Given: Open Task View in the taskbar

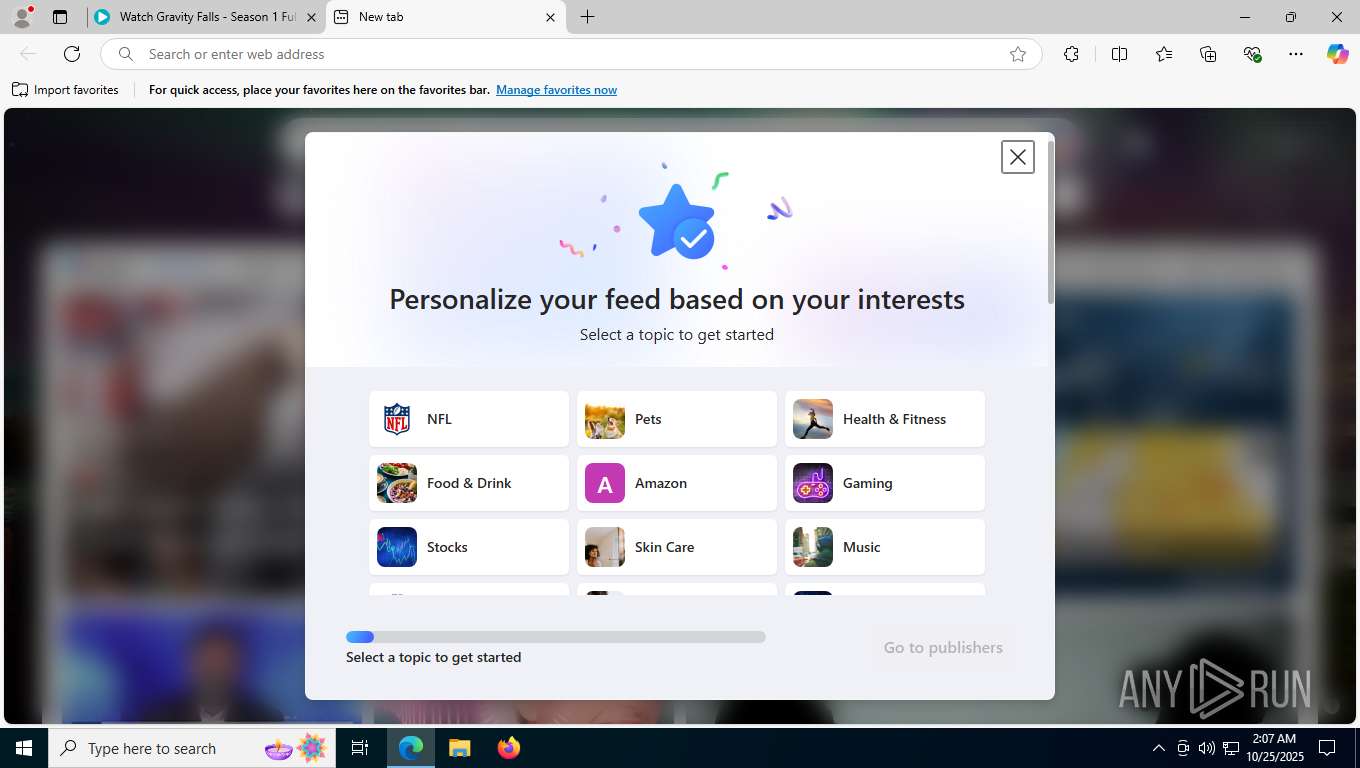Looking at the screenshot, I should [x=360, y=748].
